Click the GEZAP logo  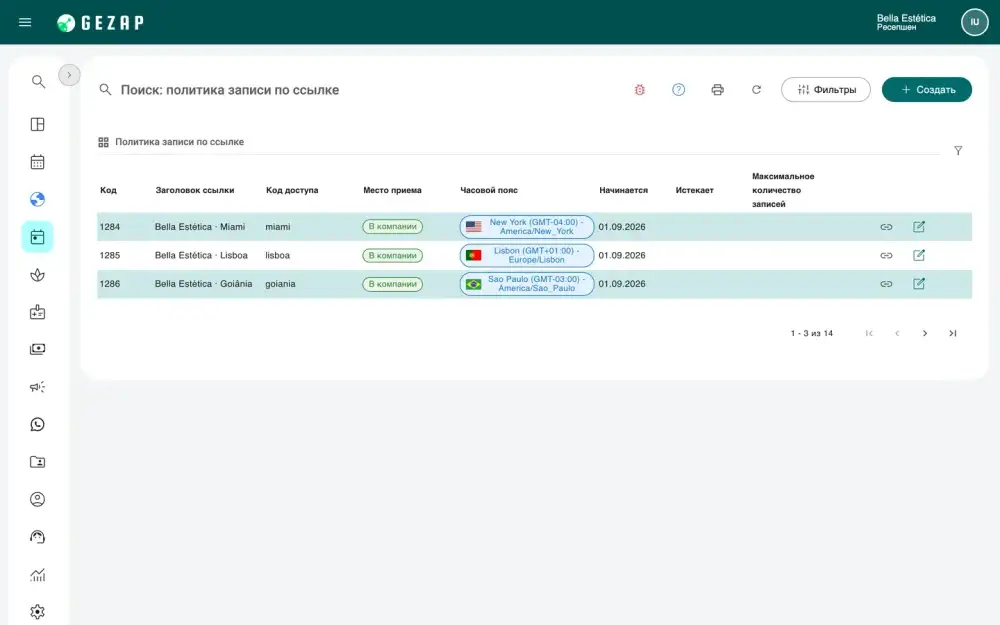point(100,23)
